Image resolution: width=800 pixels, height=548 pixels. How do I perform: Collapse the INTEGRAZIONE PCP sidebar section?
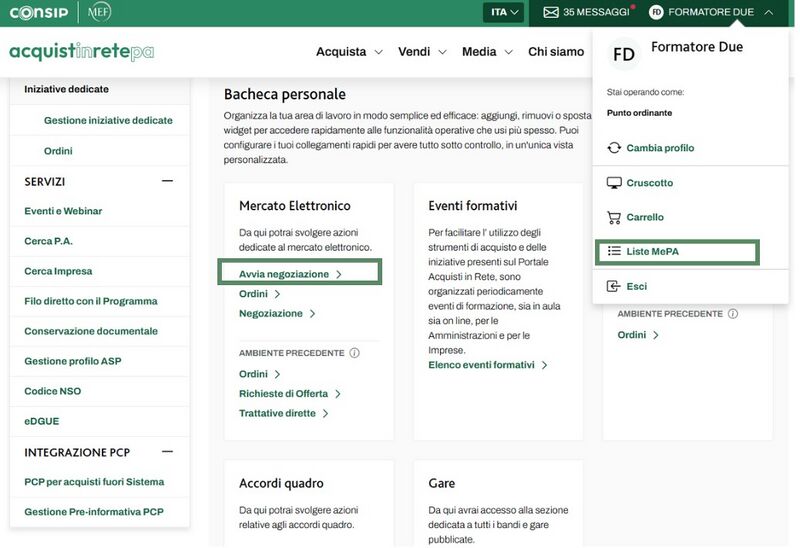point(167,452)
